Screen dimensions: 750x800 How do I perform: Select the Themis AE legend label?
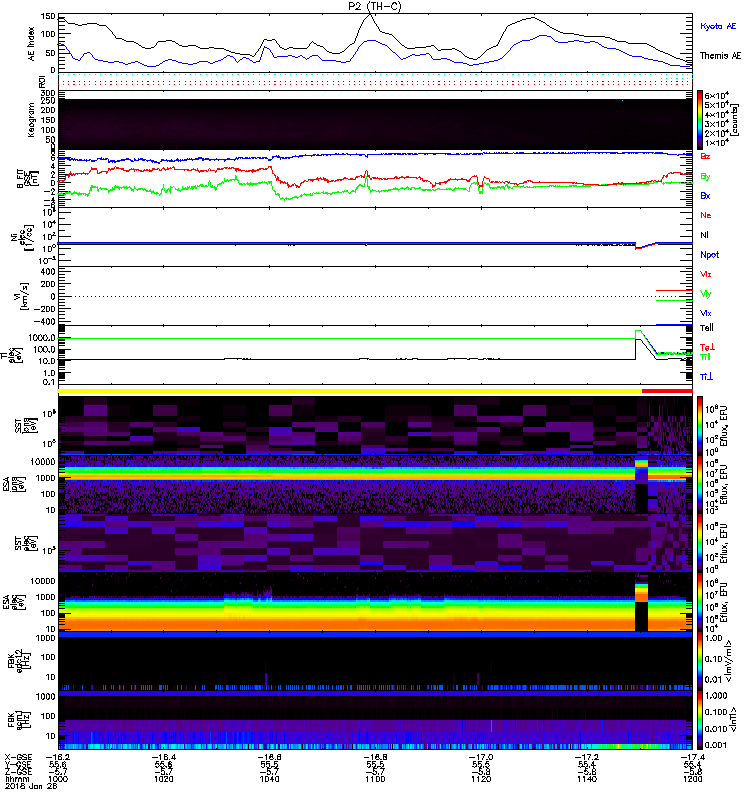point(720,56)
